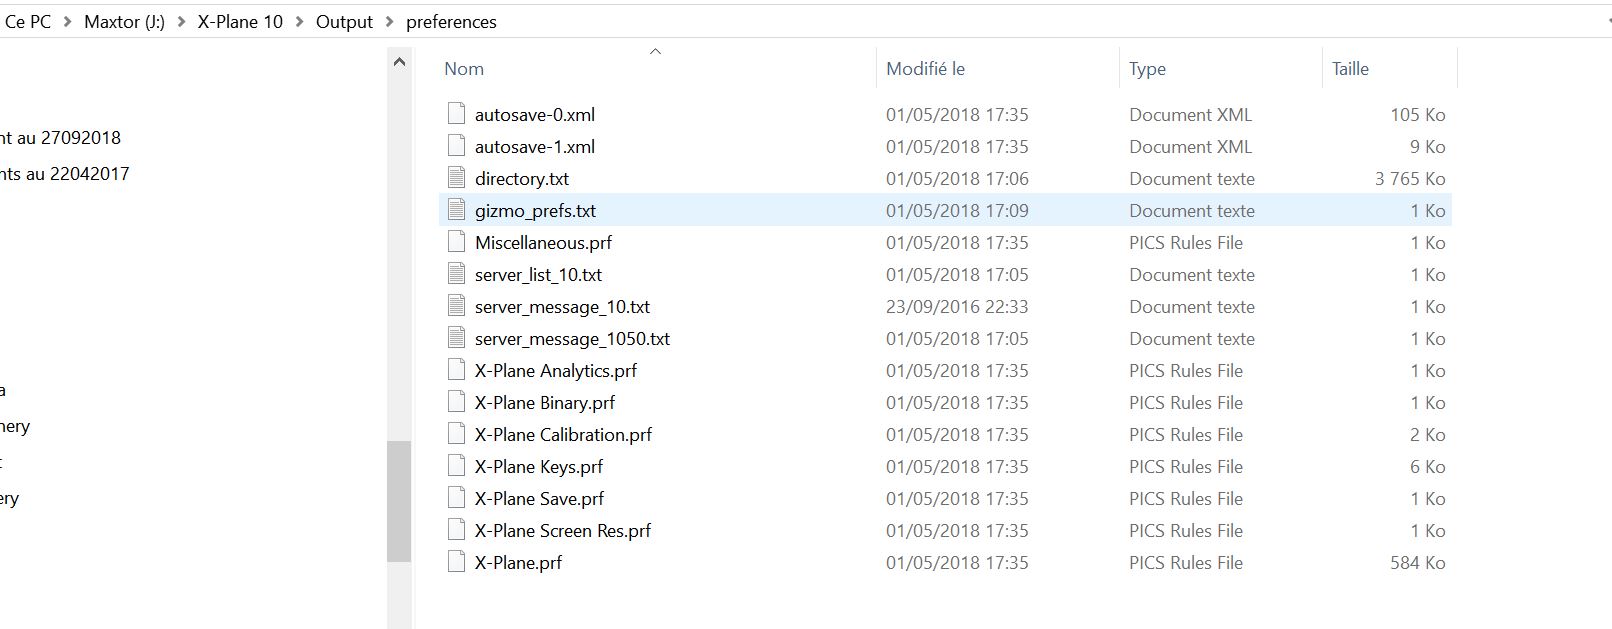This screenshot has width=1612, height=629.
Task: Click the 2 Ko size of X-Plane Calibration.prf
Action: [x=1428, y=435]
